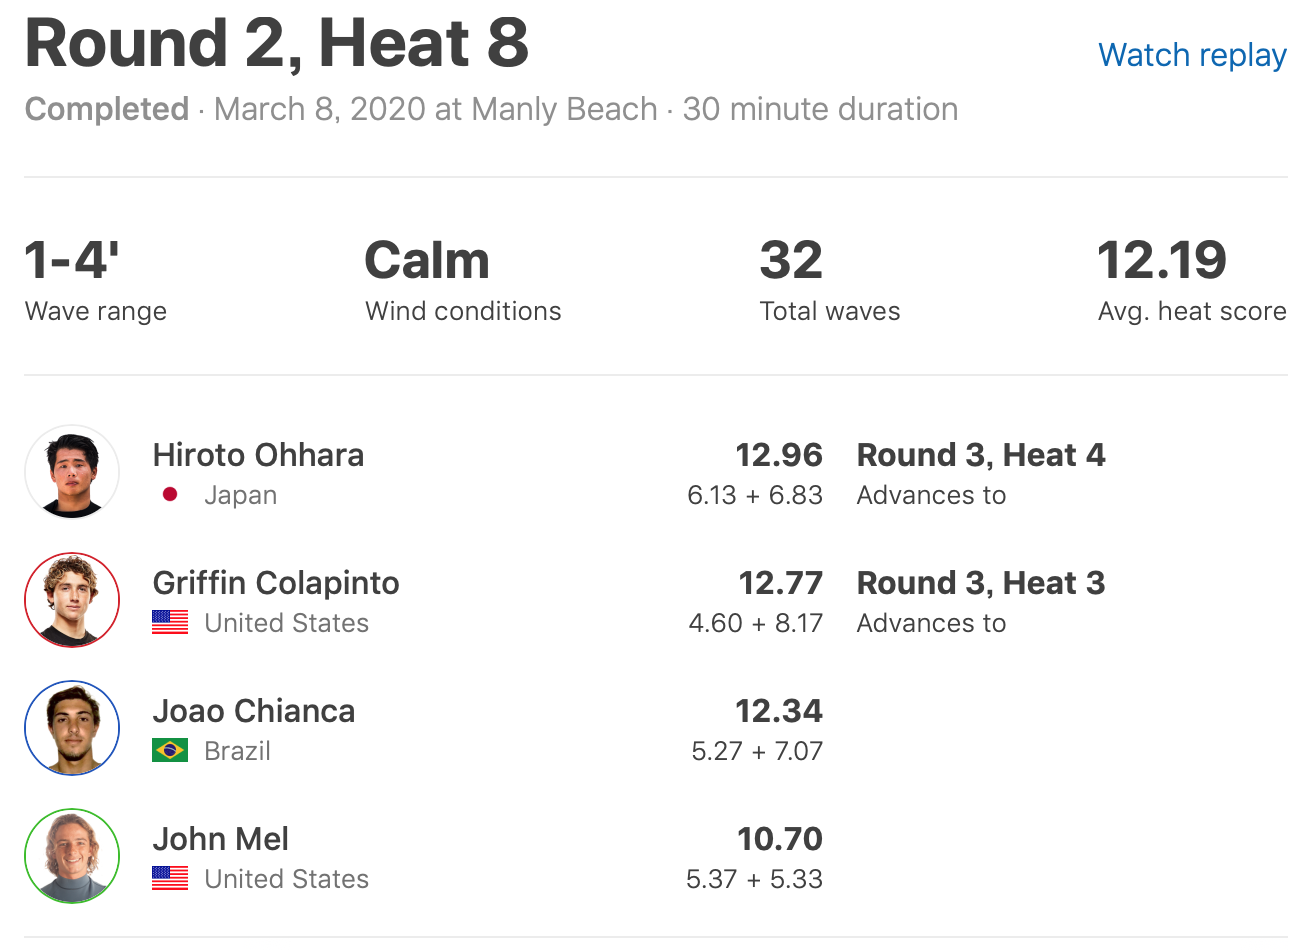Open Joao Chianca's avatar photo

(x=72, y=728)
